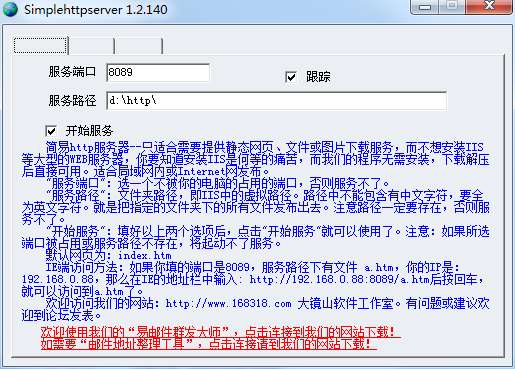
Task: Click the 服务路径 label
Action: pyautogui.click(x=72, y=100)
